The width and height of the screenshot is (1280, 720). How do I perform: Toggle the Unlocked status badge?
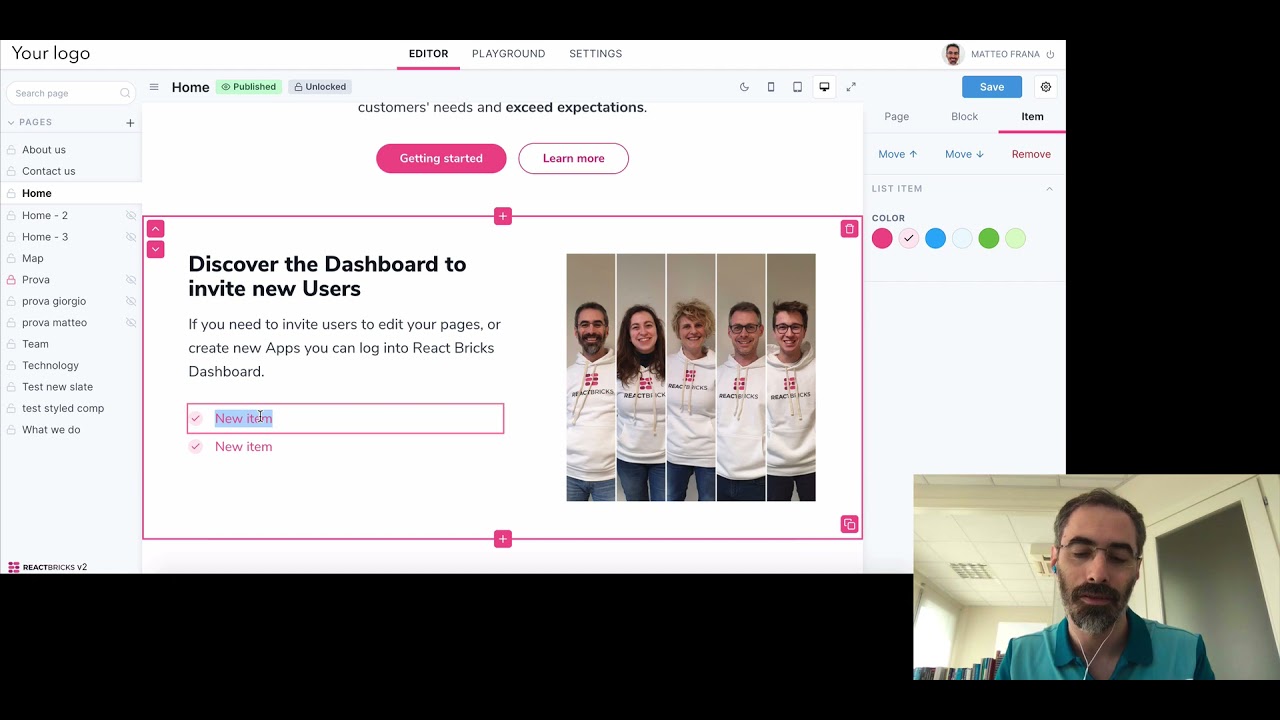pyautogui.click(x=319, y=87)
